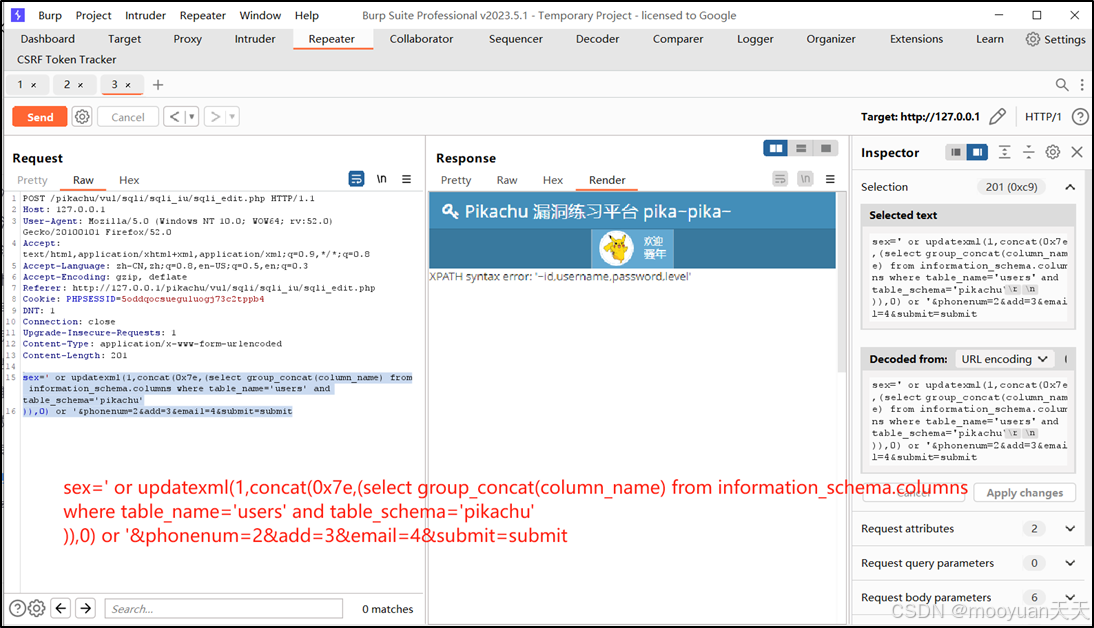This screenshot has width=1094, height=628.
Task: Toggle request non-printable characters \n
Action: coord(382,179)
